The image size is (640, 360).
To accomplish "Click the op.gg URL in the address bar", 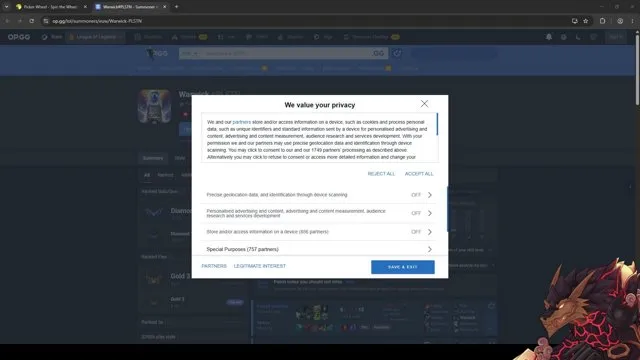I will pos(97,21).
